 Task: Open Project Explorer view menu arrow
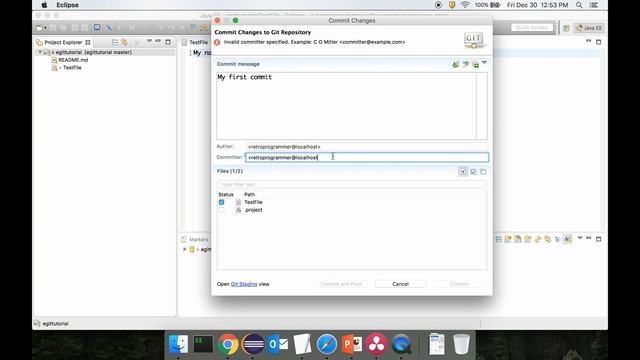pyautogui.click(x=149, y=41)
